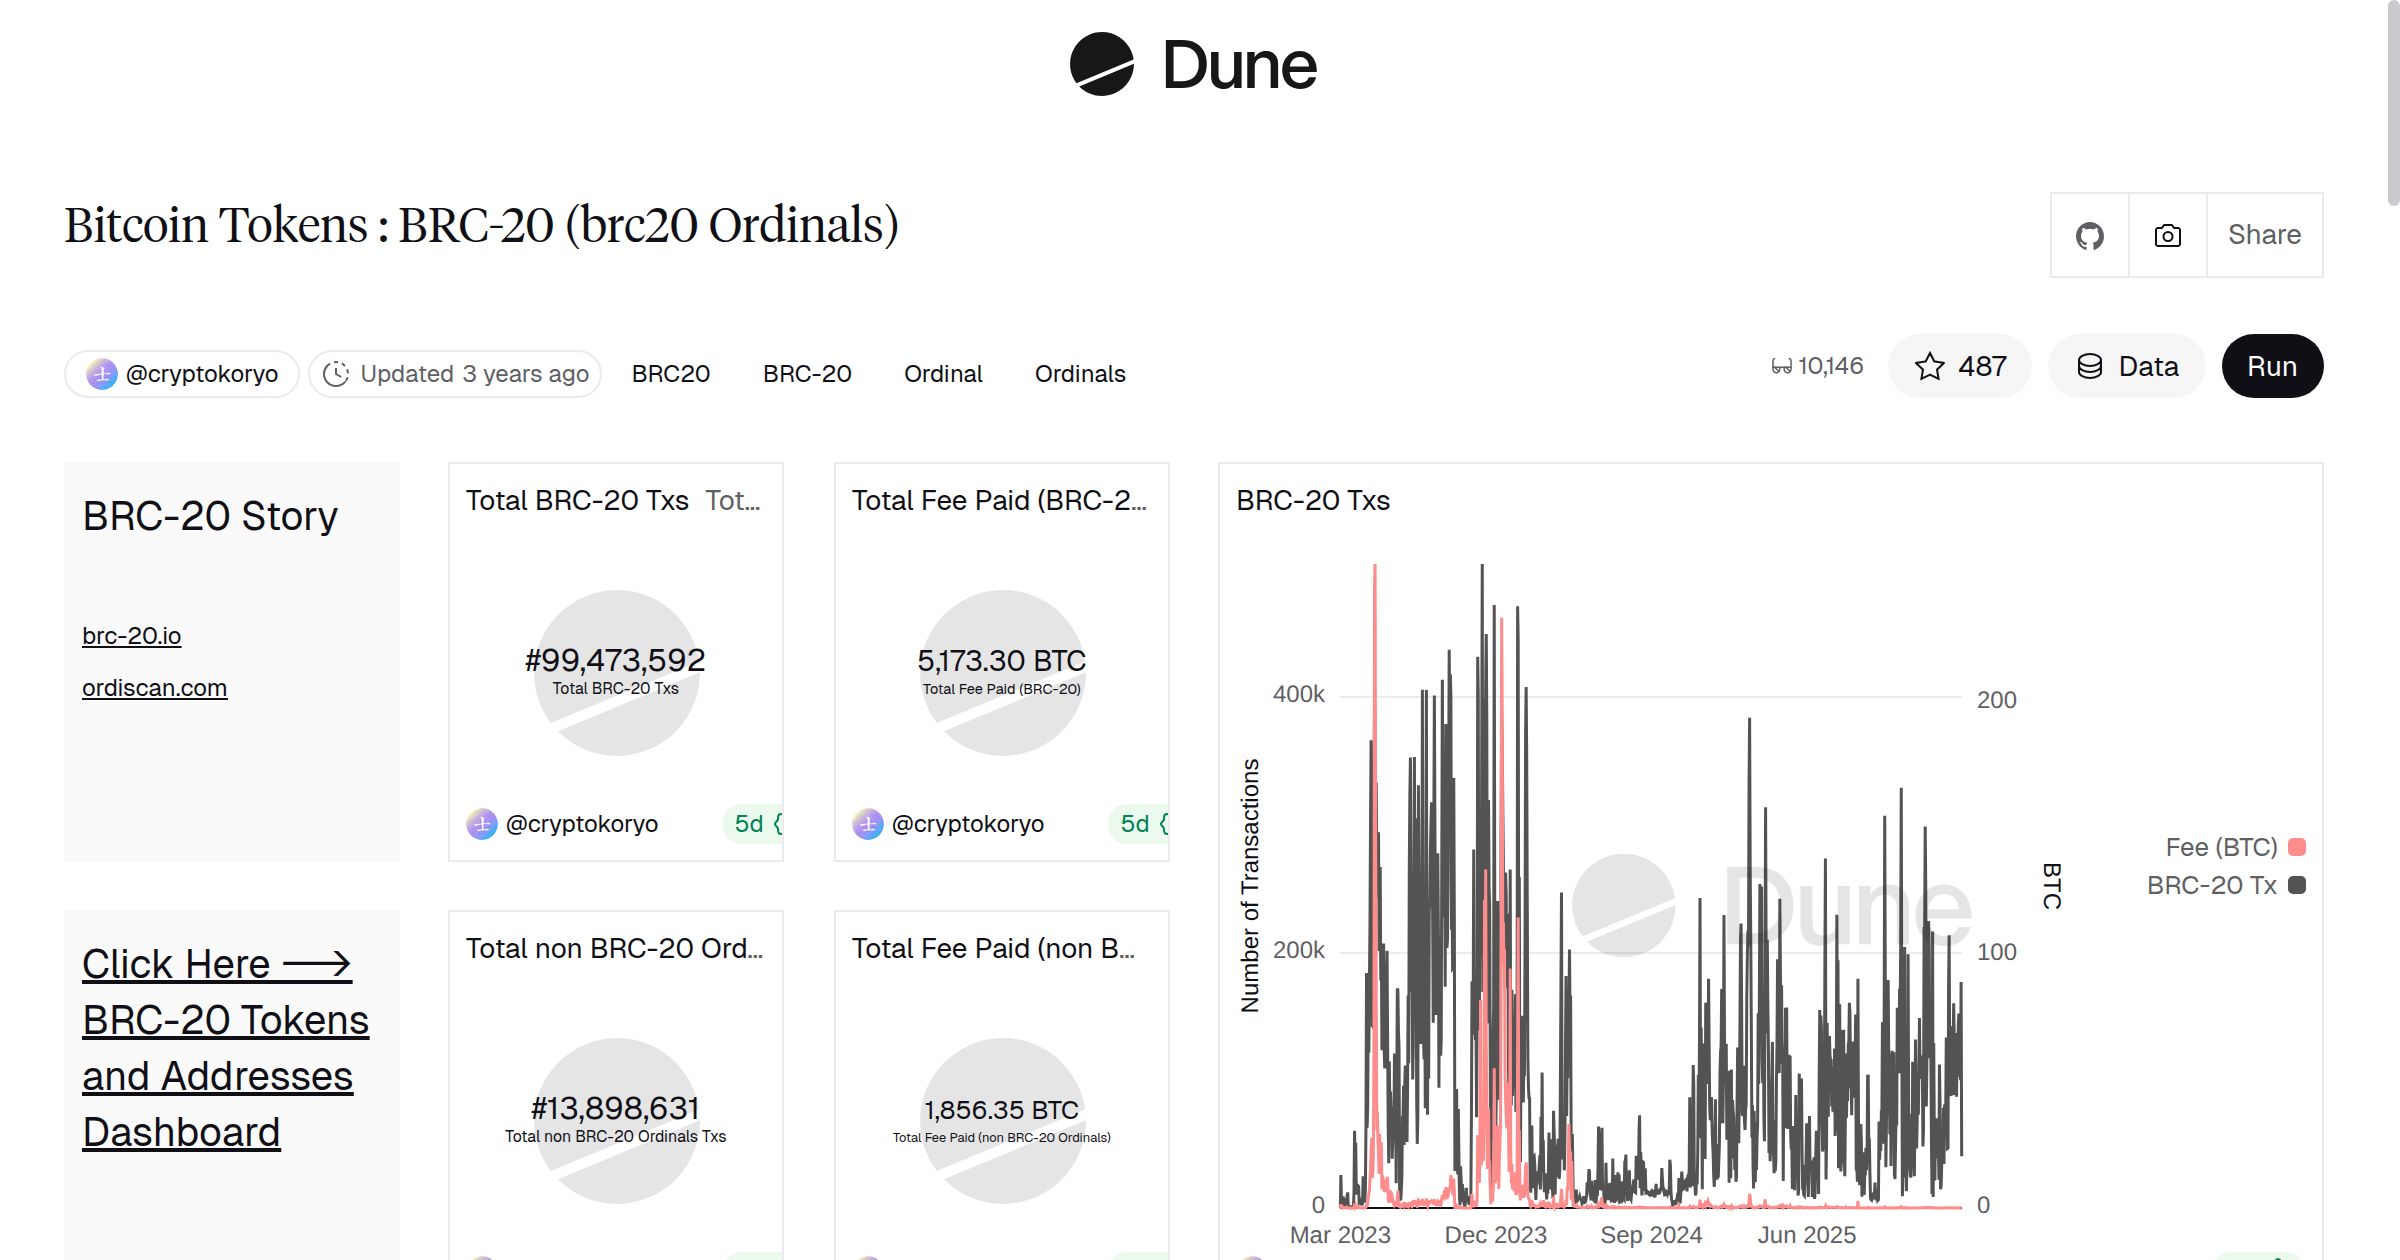Viewport: 2400px width, 1260px height.
Task: Open the brc-20.io link
Action: 132,635
